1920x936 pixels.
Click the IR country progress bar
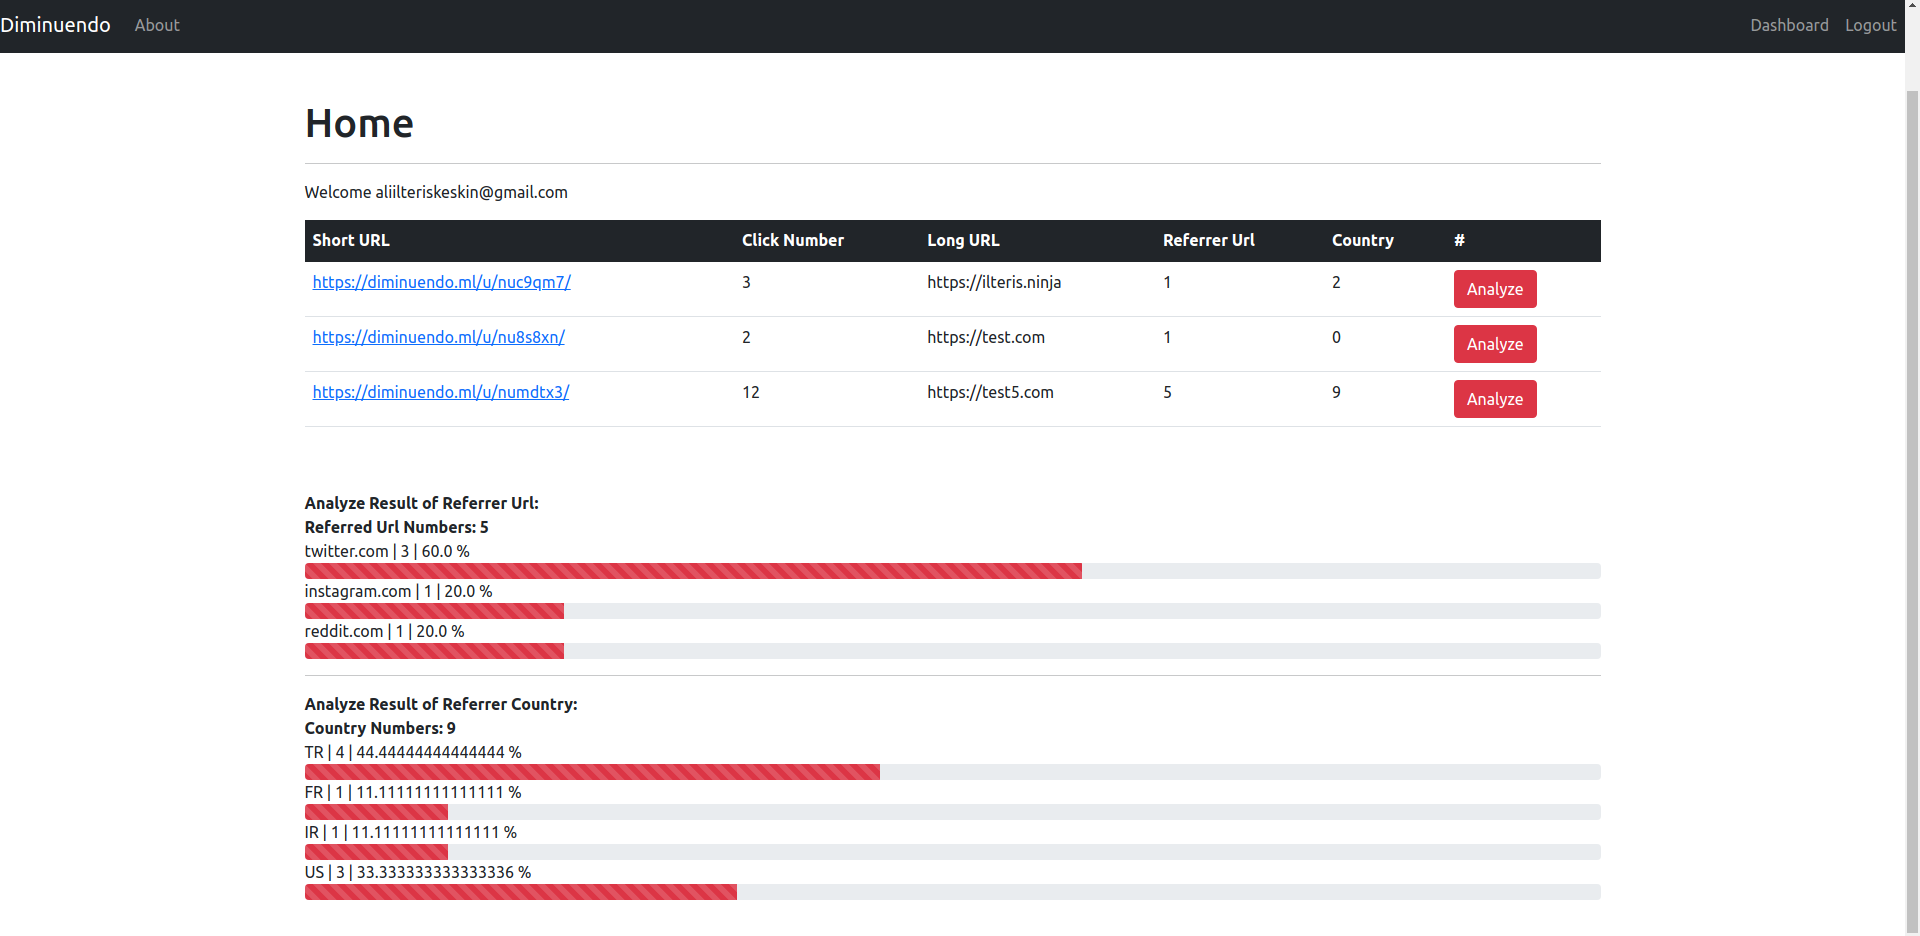click(x=376, y=852)
